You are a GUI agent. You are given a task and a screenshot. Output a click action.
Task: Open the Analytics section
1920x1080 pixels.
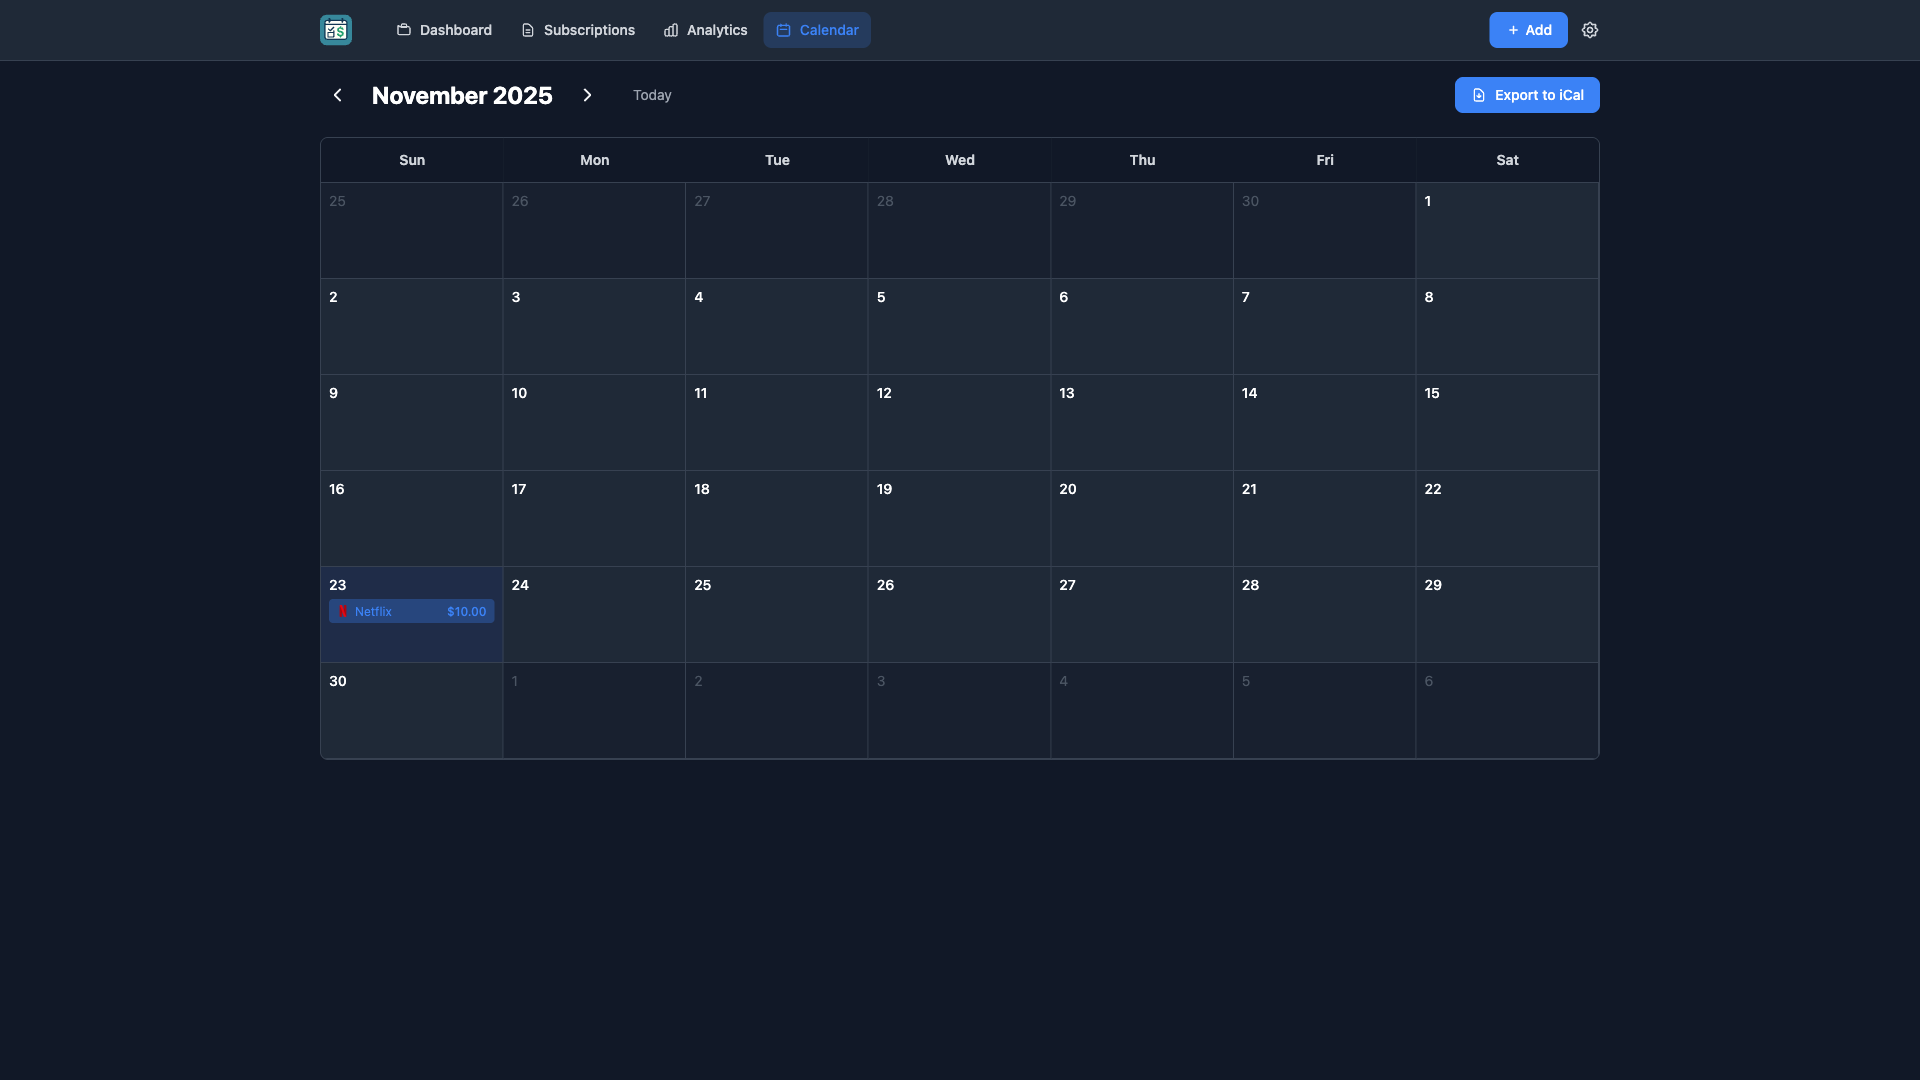click(x=706, y=30)
